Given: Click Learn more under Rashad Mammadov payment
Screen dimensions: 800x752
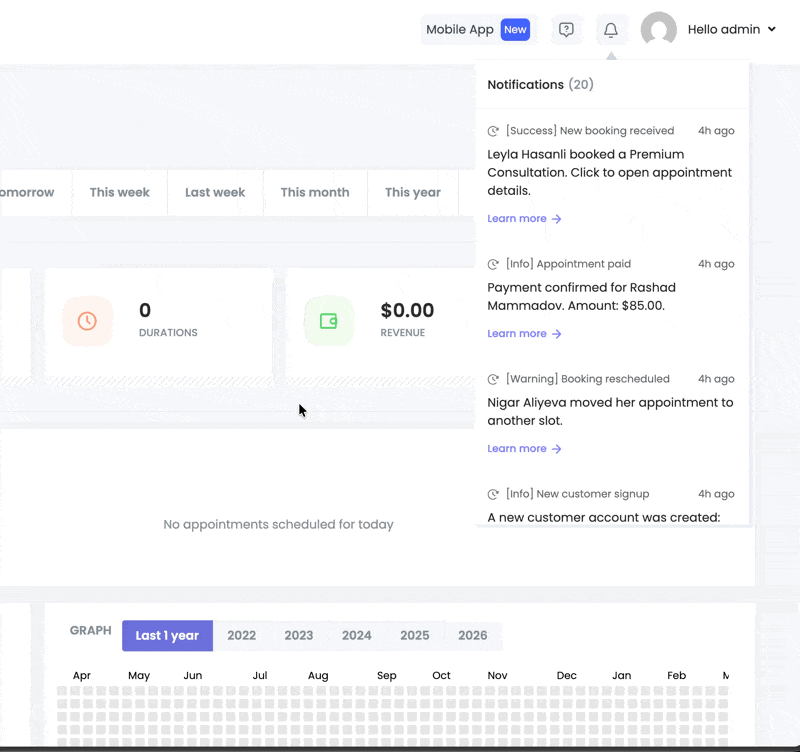Looking at the screenshot, I should tap(524, 334).
